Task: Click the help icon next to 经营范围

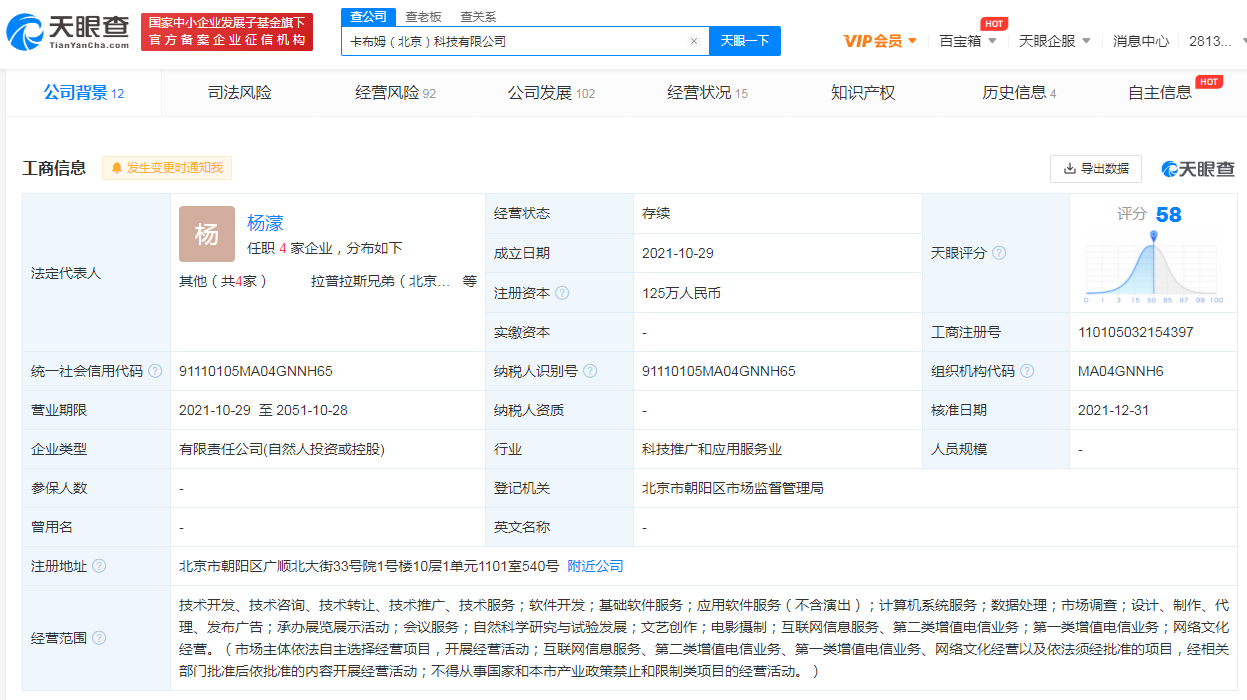Action: pyautogui.click(x=99, y=638)
